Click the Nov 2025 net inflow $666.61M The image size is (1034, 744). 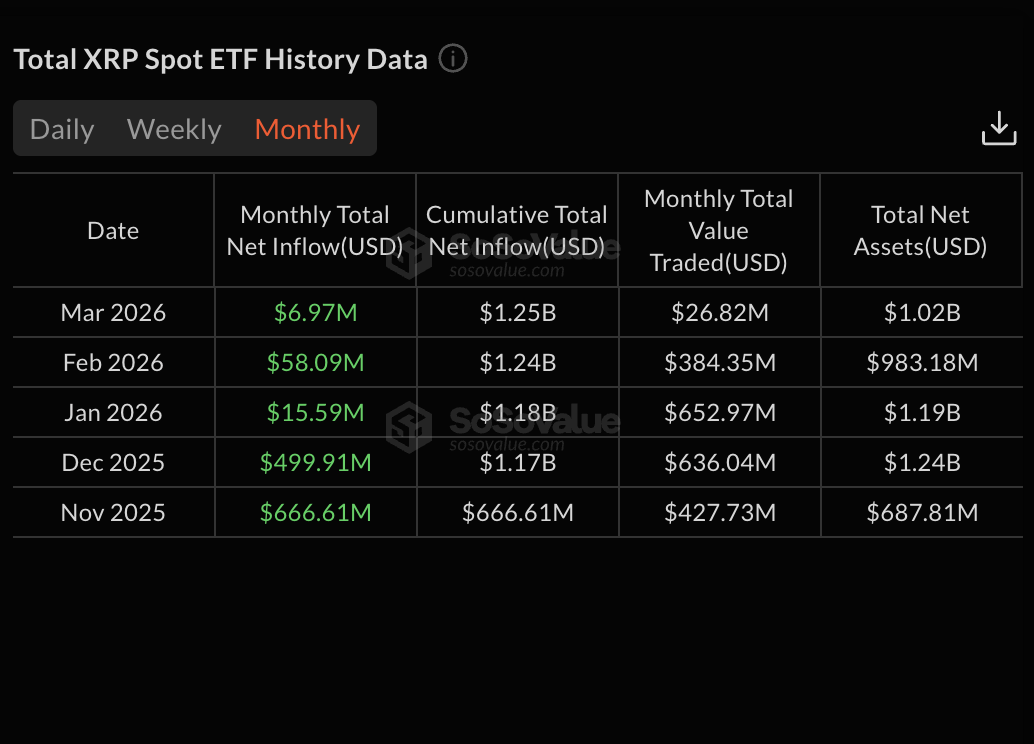[314, 512]
